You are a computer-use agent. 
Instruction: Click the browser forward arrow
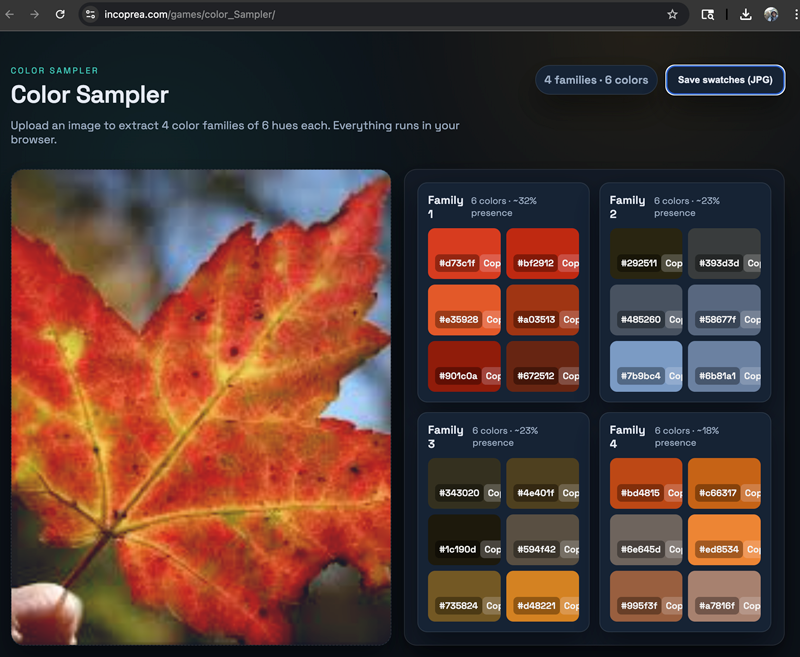(x=35, y=15)
